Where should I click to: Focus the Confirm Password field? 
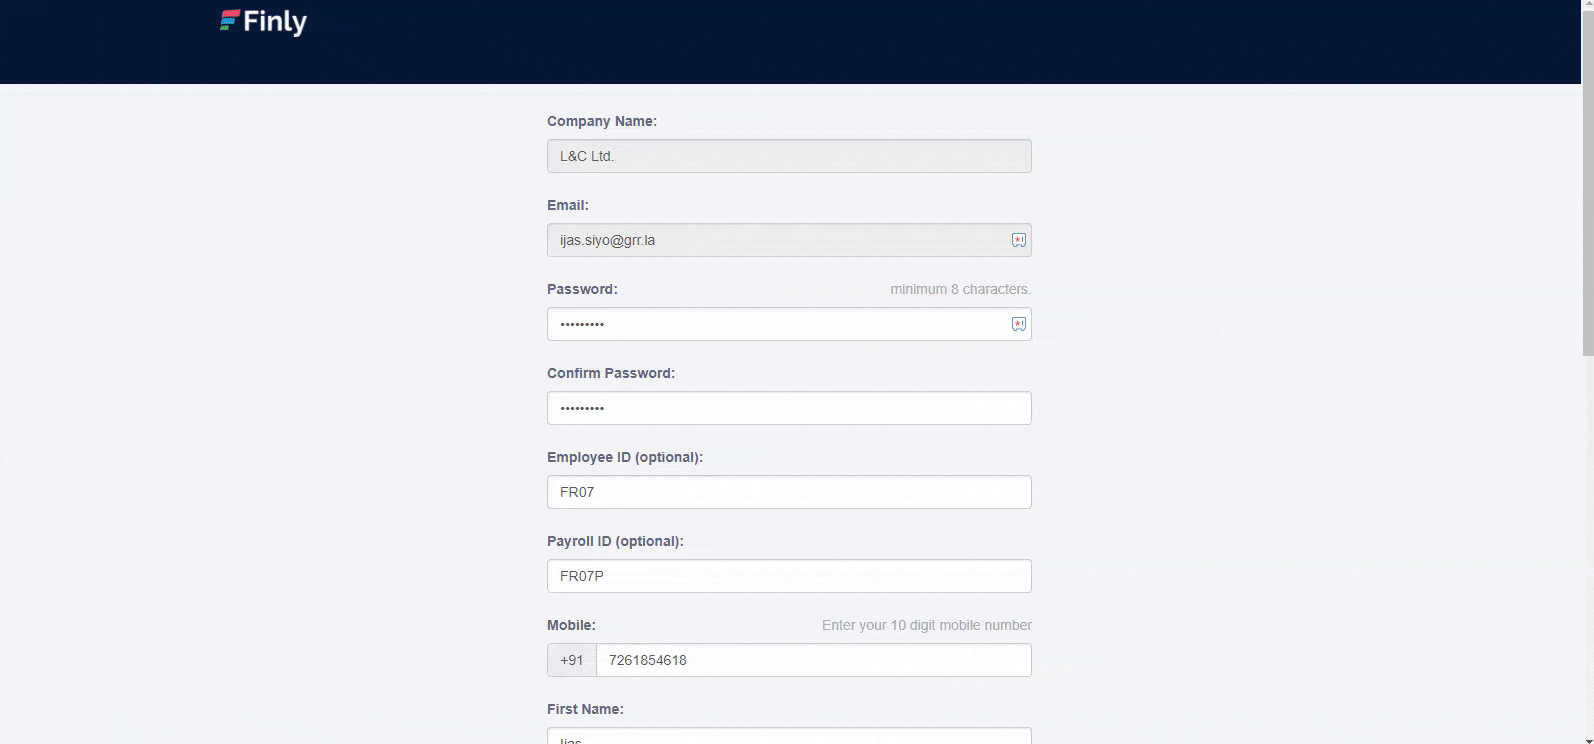point(789,408)
